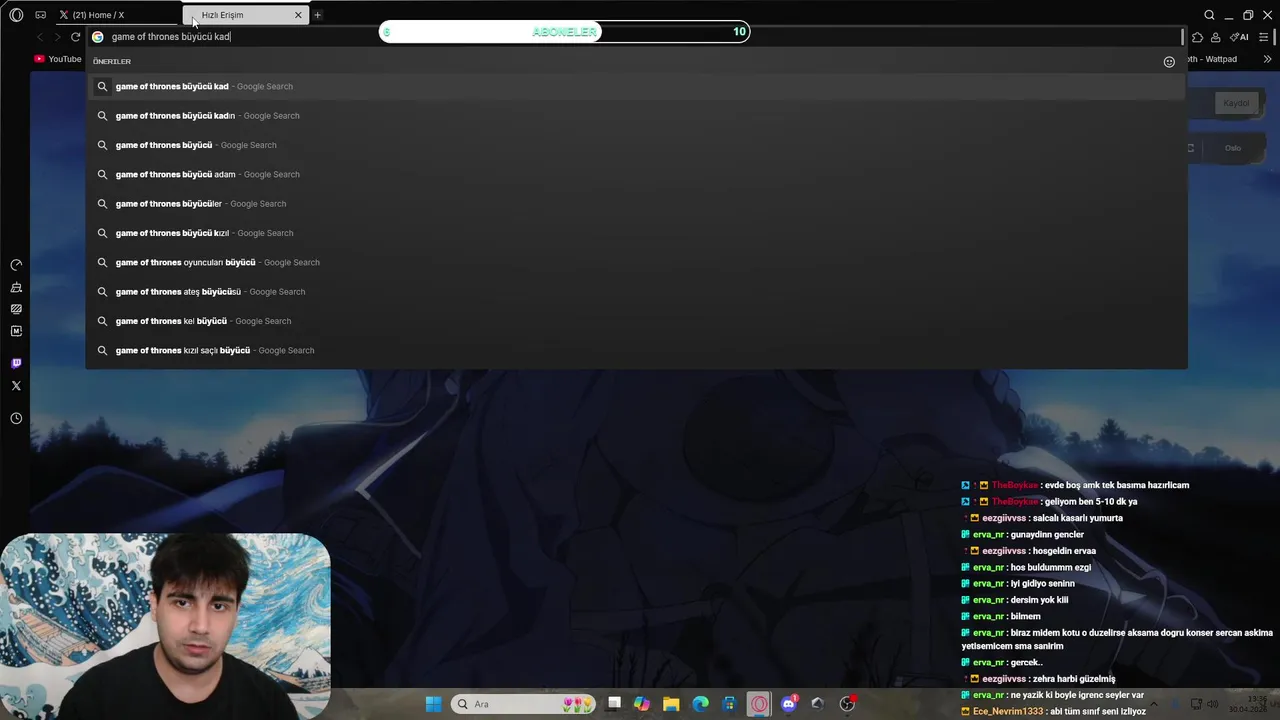Open the X sidebar icon
The height and width of the screenshot is (720, 1280).
tap(16, 385)
